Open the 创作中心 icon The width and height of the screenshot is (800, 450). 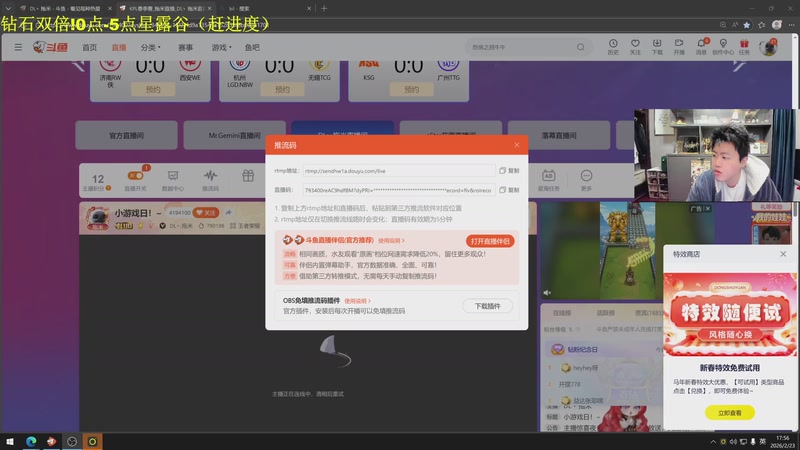(723, 46)
